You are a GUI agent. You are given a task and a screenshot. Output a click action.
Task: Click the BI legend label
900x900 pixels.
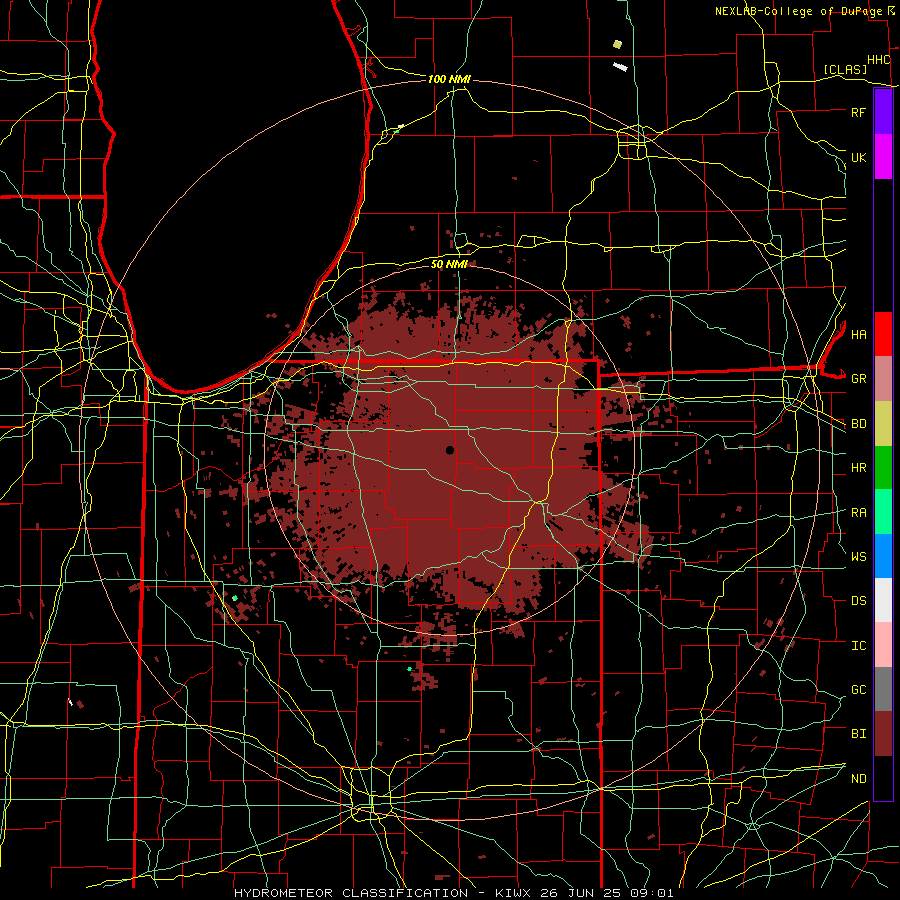coord(858,734)
